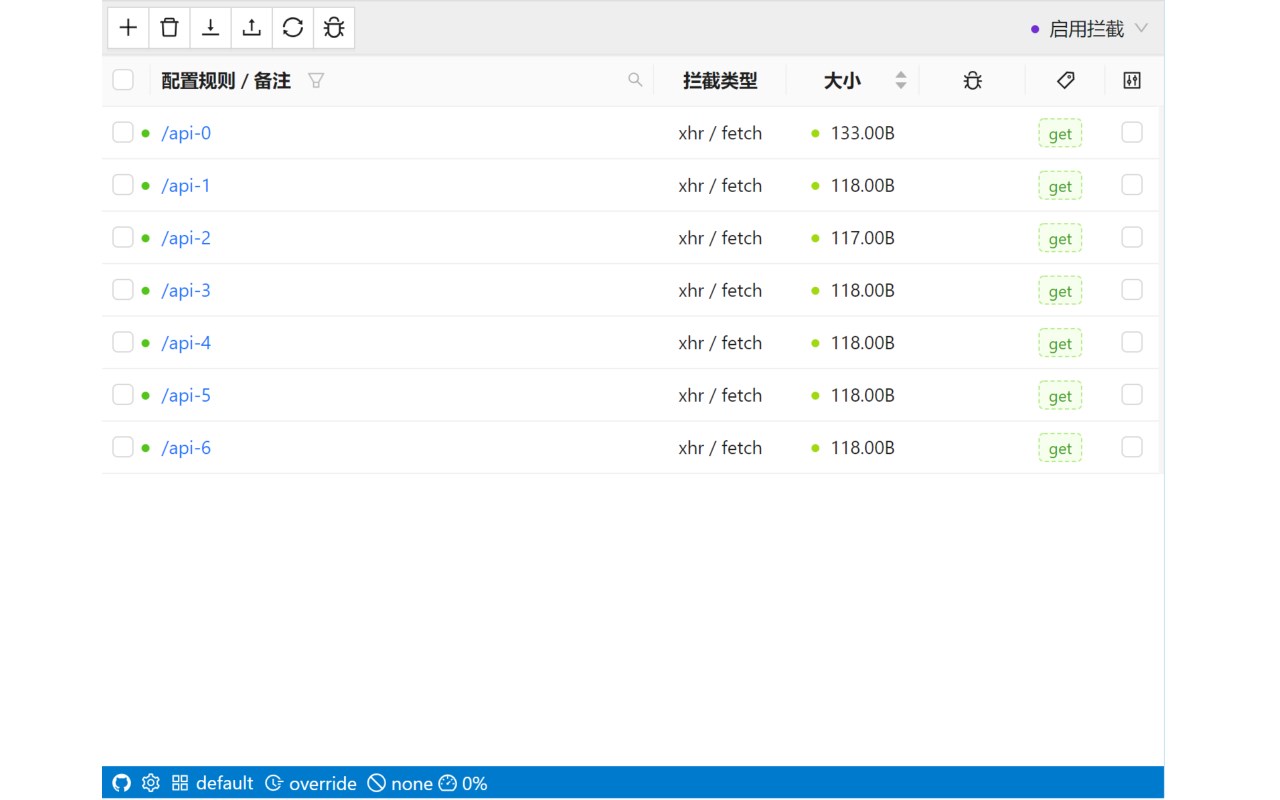This screenshot has height=800, width=1280.
Task: Open the /api-5 rule link
Action: [186, 395]
